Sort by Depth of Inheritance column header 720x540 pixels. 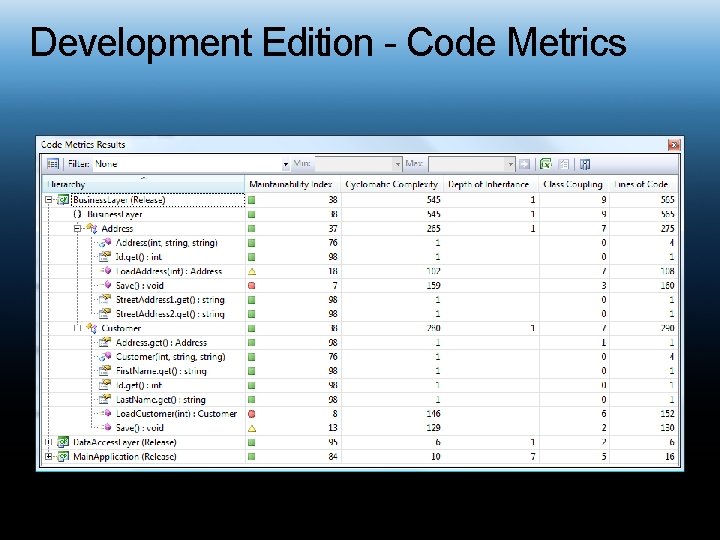(x=490, y=184)
